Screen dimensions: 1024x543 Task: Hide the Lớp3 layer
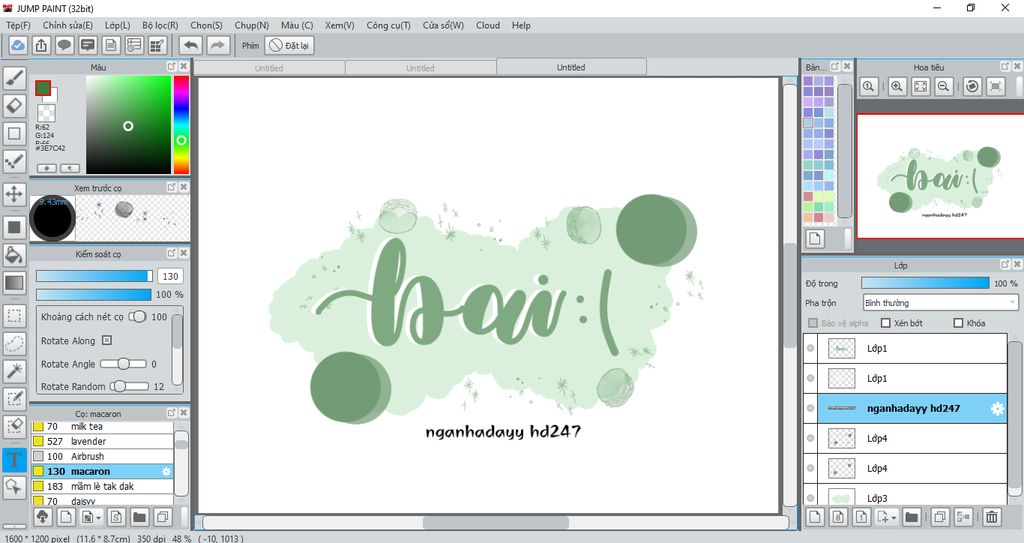coord(810,498)
